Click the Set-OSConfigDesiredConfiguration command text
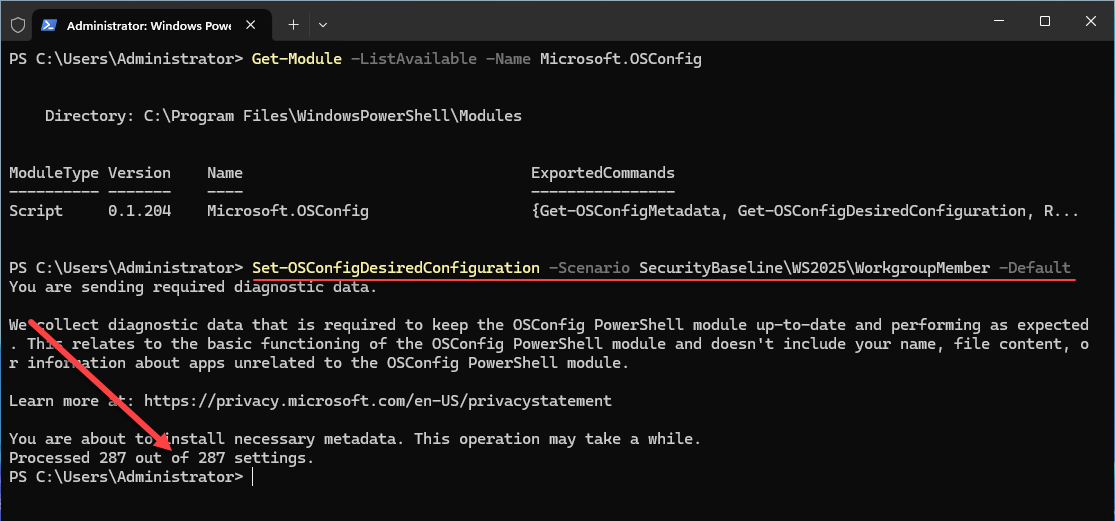The image size is (1115, 521). (x=395, y=268)
